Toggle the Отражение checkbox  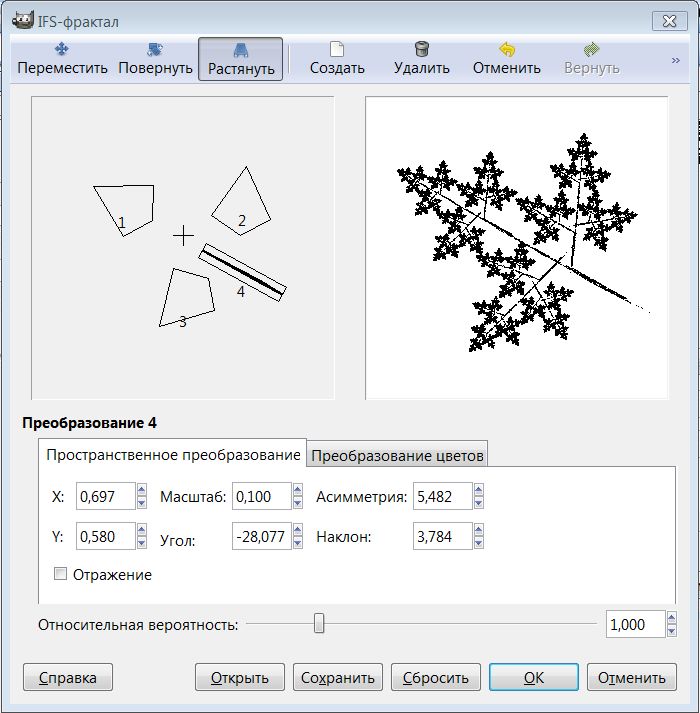pos(60,573)
